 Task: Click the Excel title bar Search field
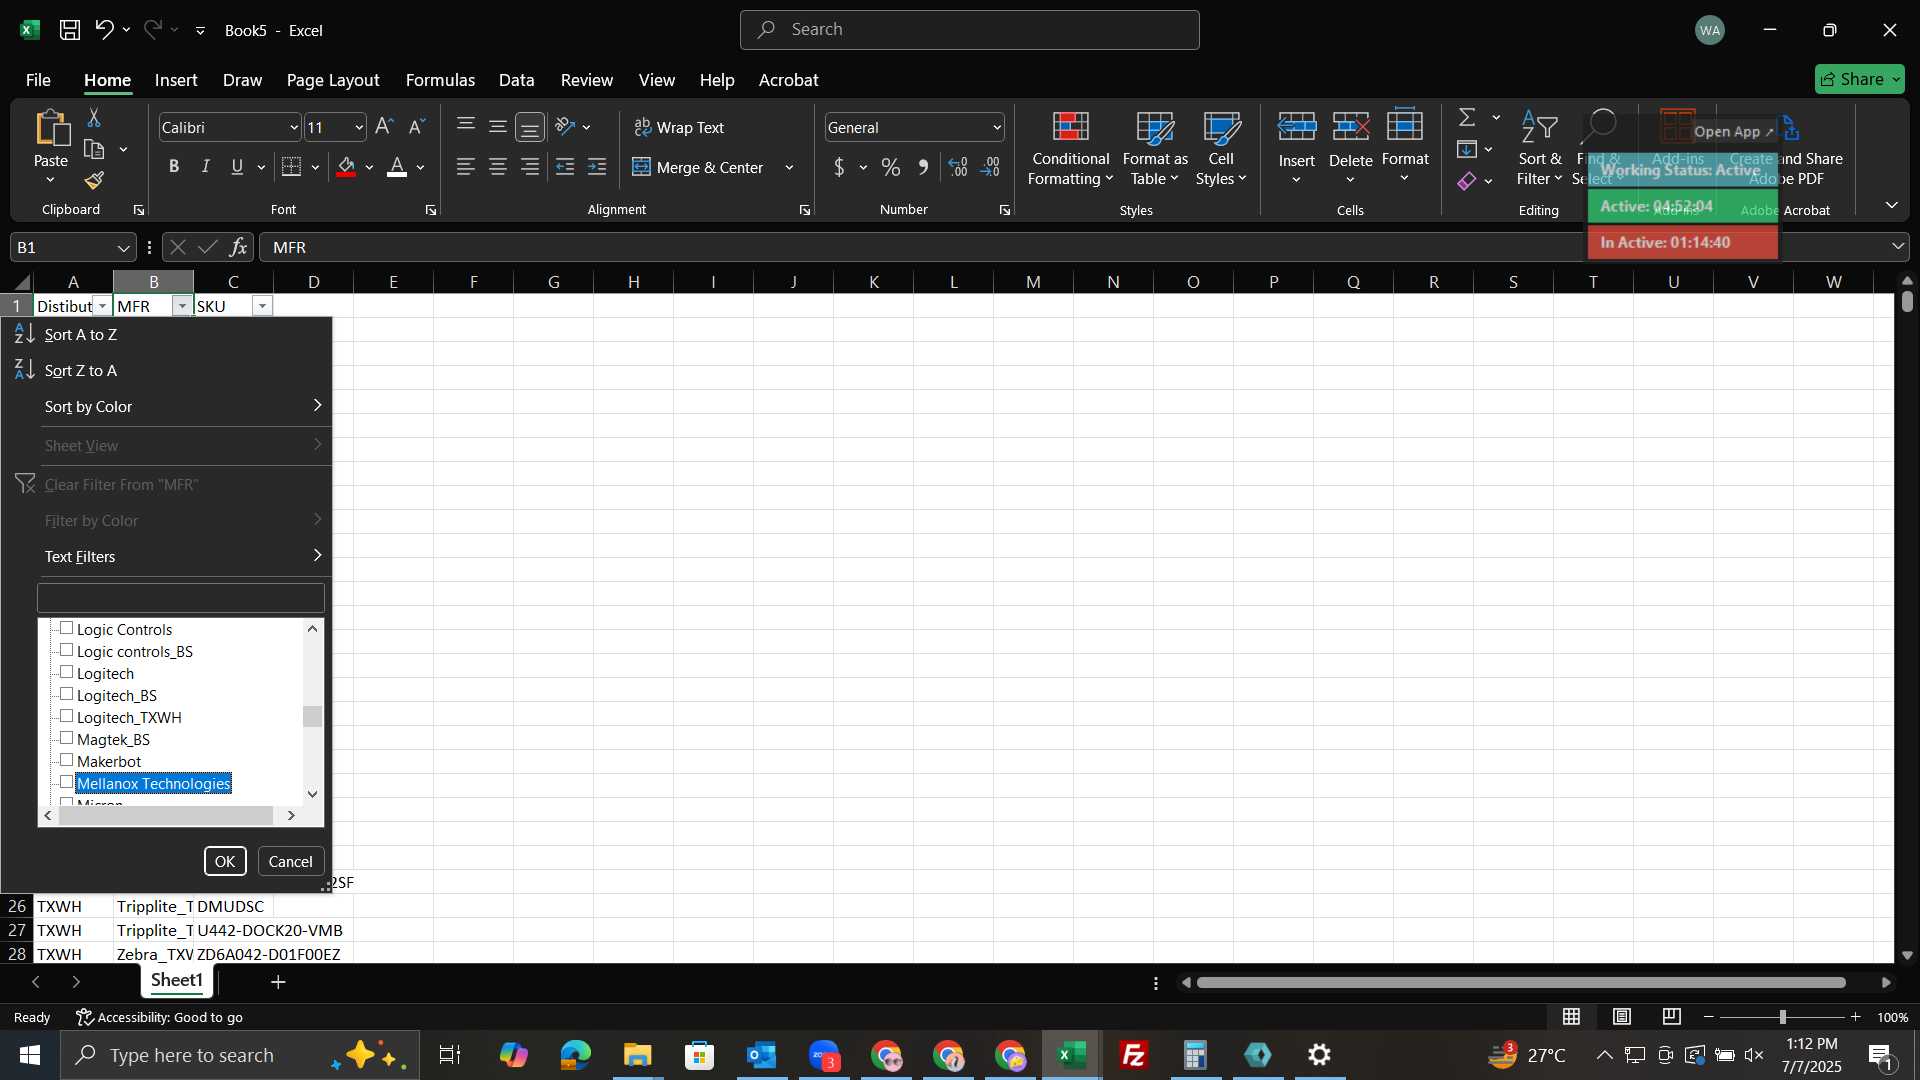(969, 30)
